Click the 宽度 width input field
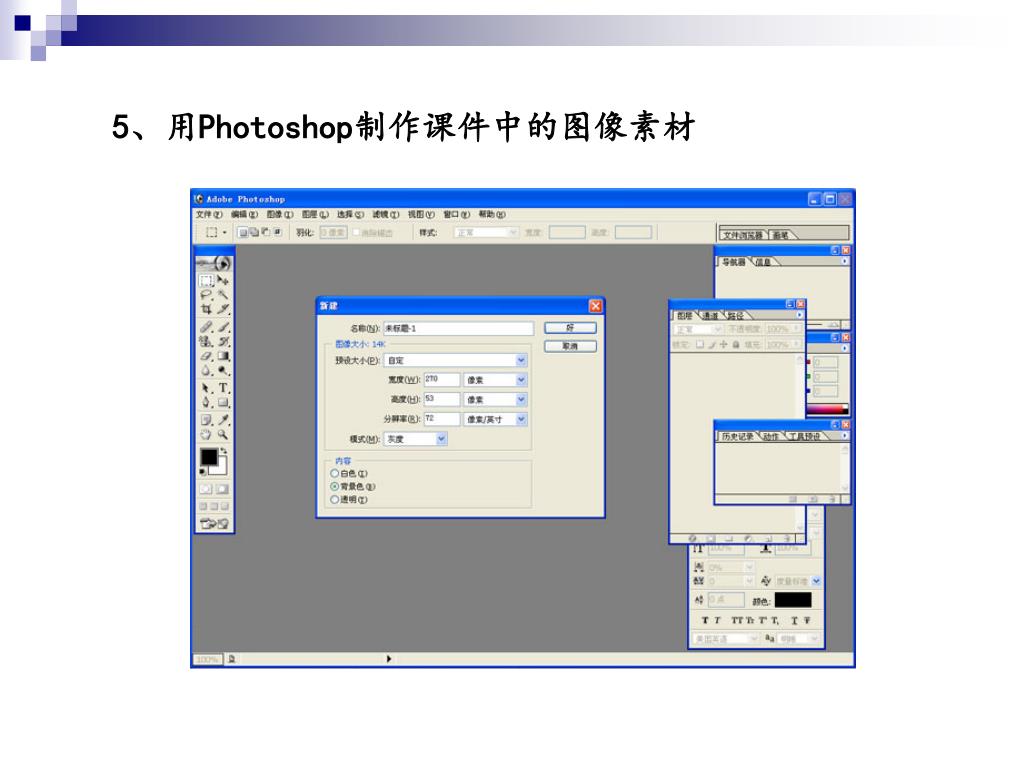The height and width of the screenshot is (768, 1024). (x=442, y=379)
